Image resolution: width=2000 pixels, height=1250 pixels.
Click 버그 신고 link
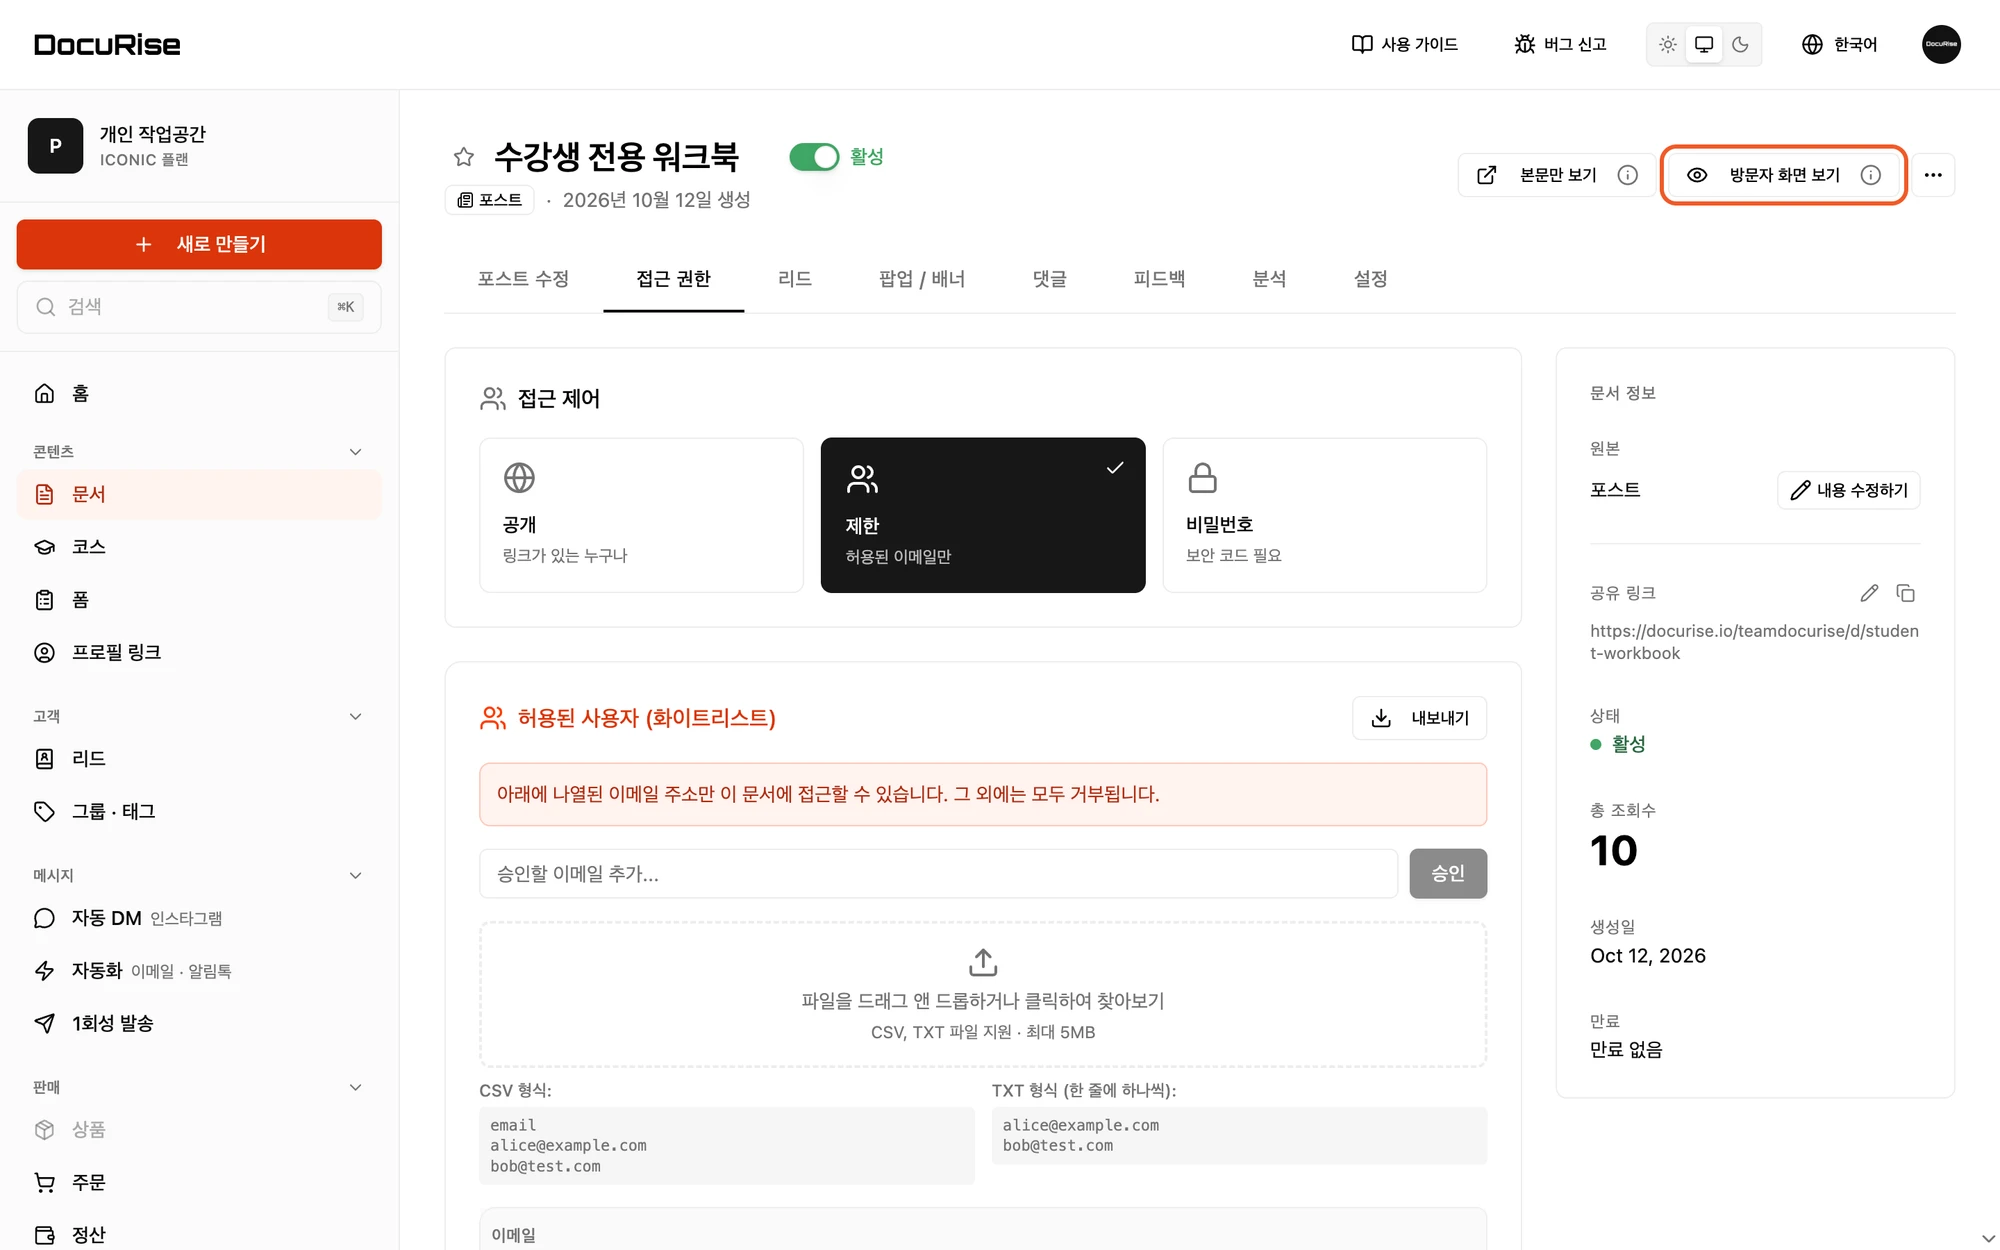pyautogui.click(x=1560, y=44)
